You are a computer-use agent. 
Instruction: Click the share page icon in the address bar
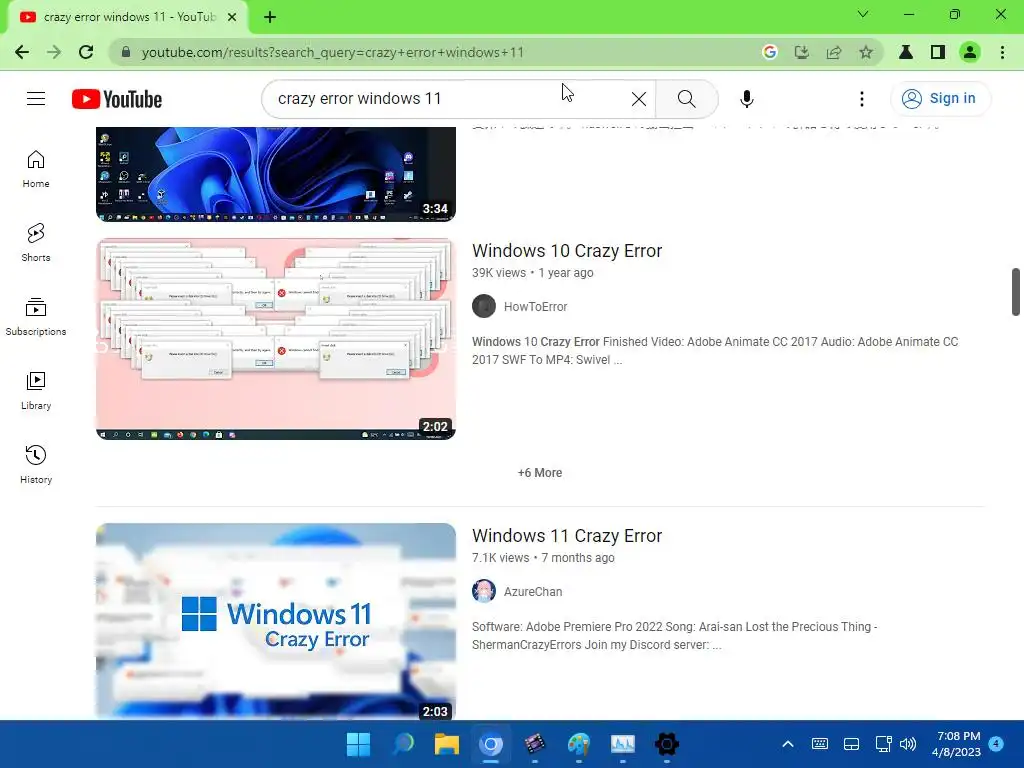(834, 52)
